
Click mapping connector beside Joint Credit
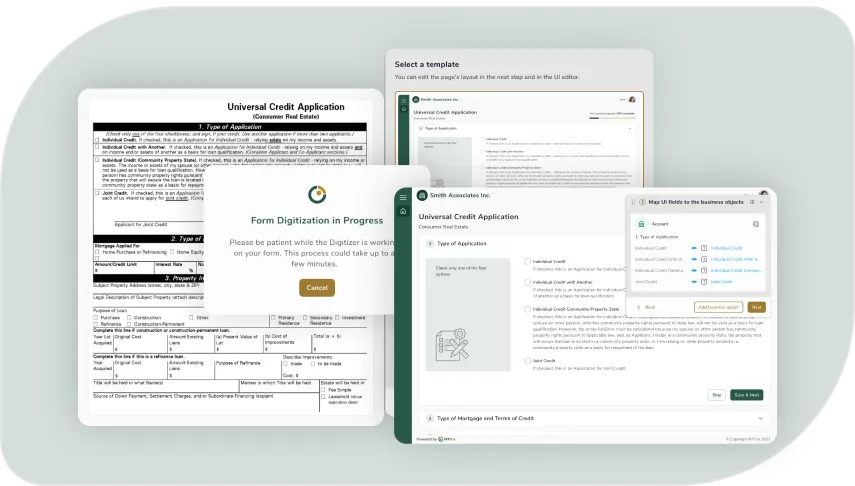tap(694, 282)
